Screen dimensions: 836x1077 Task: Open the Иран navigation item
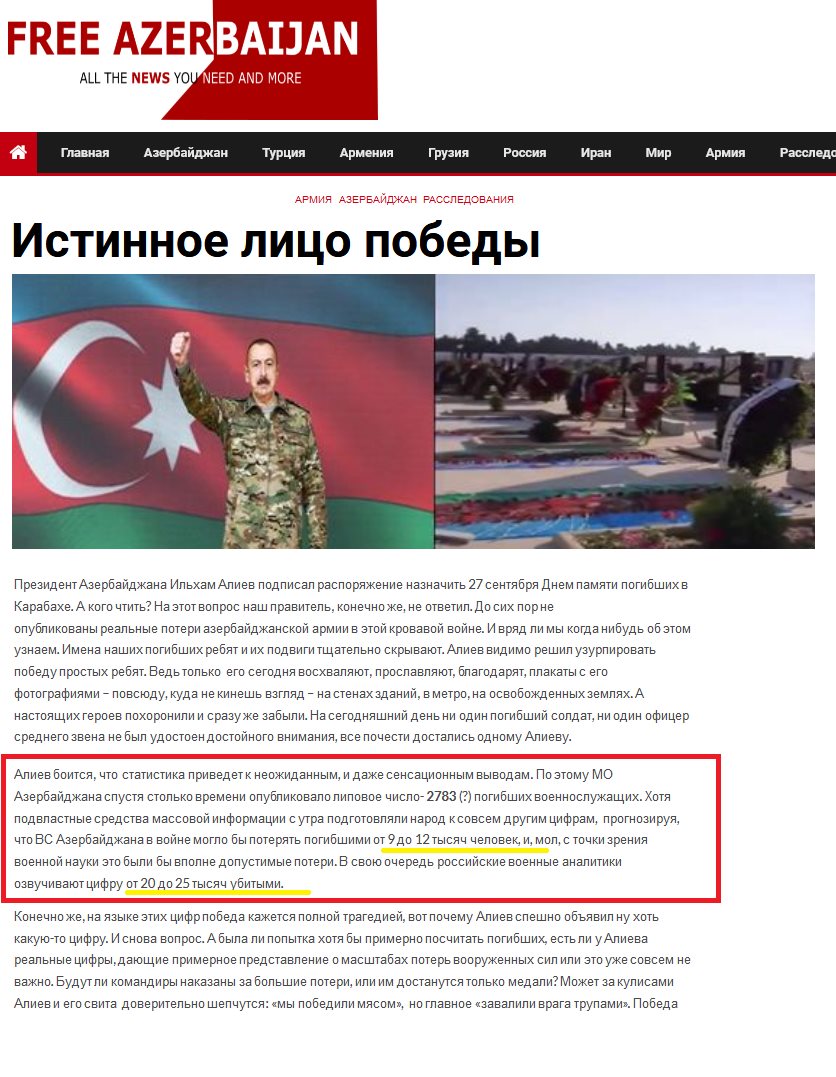tap(596, 153)
